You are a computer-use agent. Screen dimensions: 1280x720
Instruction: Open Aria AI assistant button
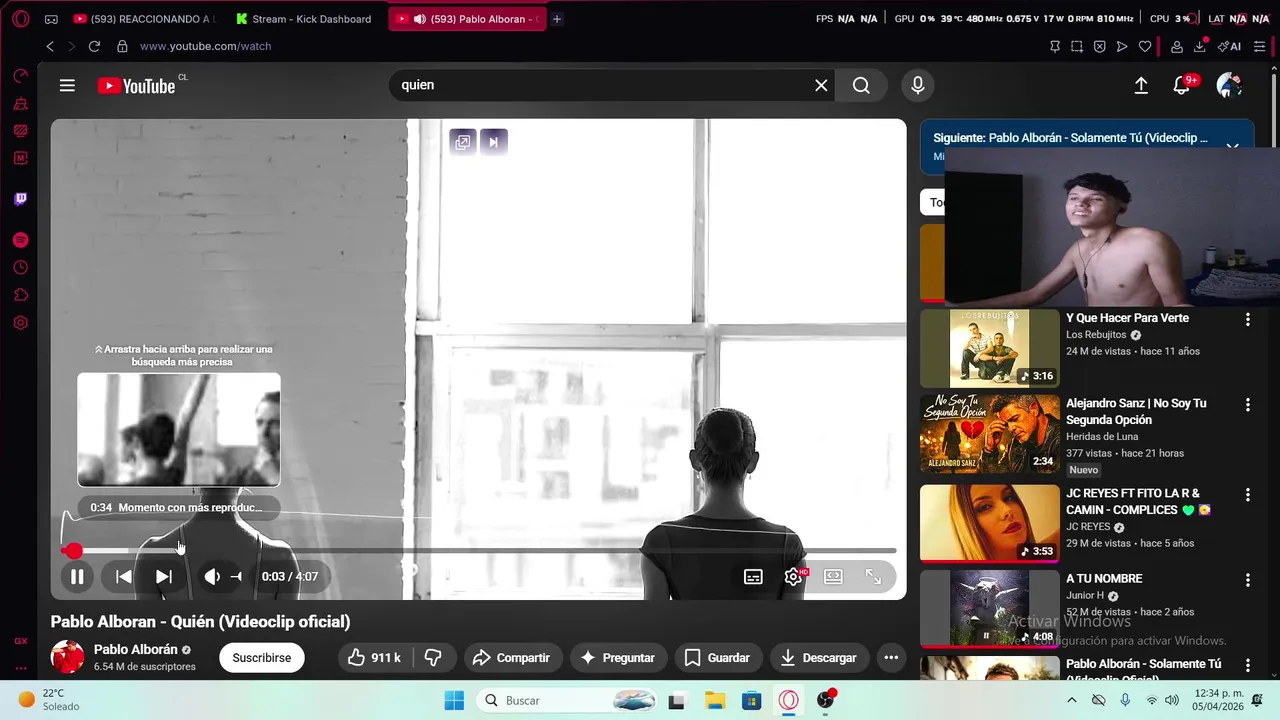tap(1230, 46)
